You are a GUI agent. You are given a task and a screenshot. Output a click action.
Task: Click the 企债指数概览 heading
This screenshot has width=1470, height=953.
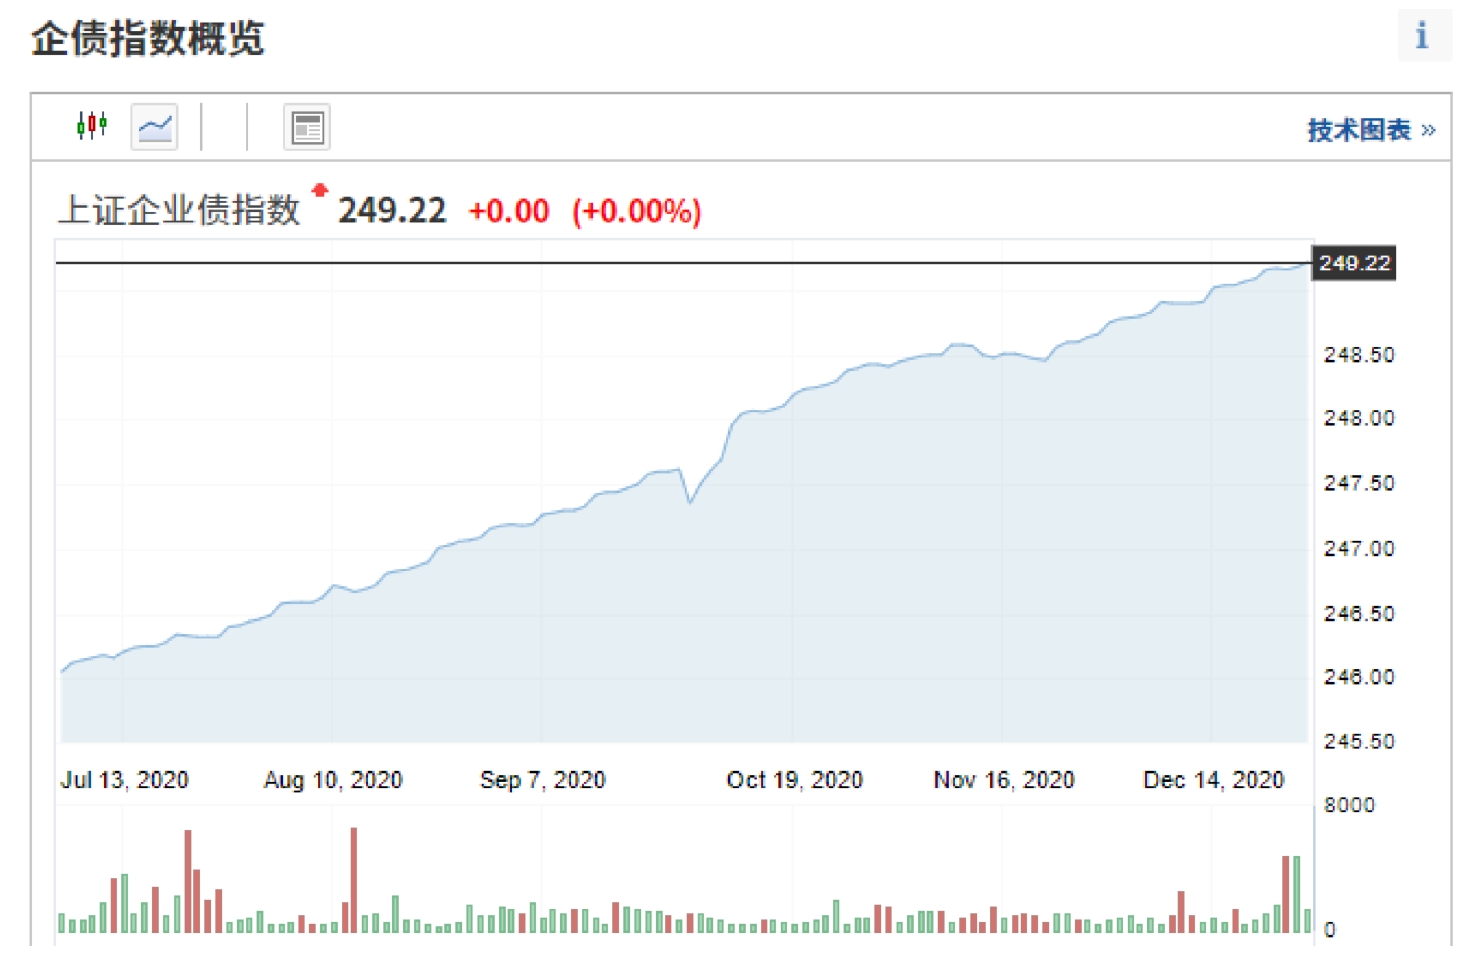(148, 39)
